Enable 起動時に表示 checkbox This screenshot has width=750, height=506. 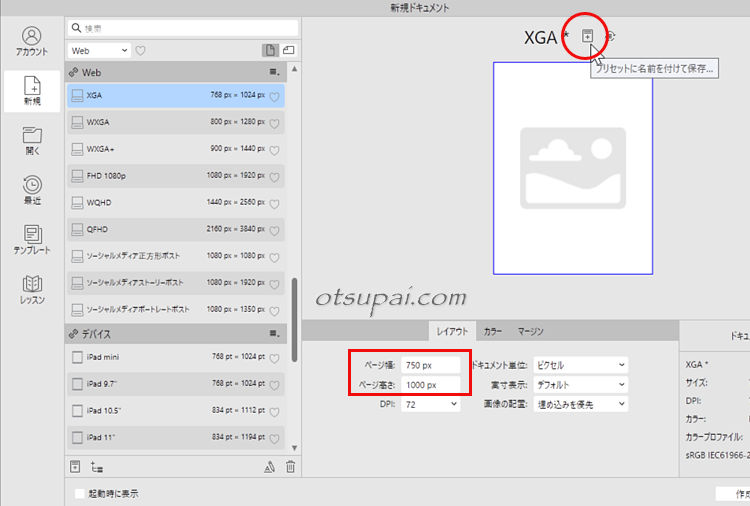pyautogui.click(x=81, y=493)
